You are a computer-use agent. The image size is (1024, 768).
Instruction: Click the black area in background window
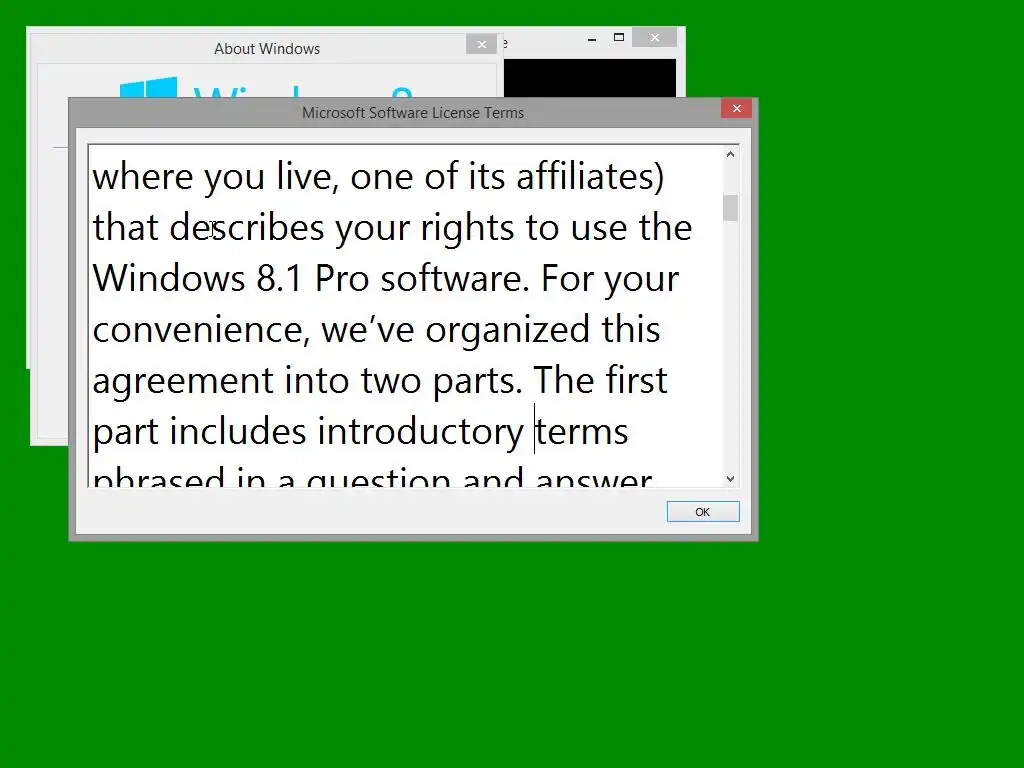click(590, 78)
